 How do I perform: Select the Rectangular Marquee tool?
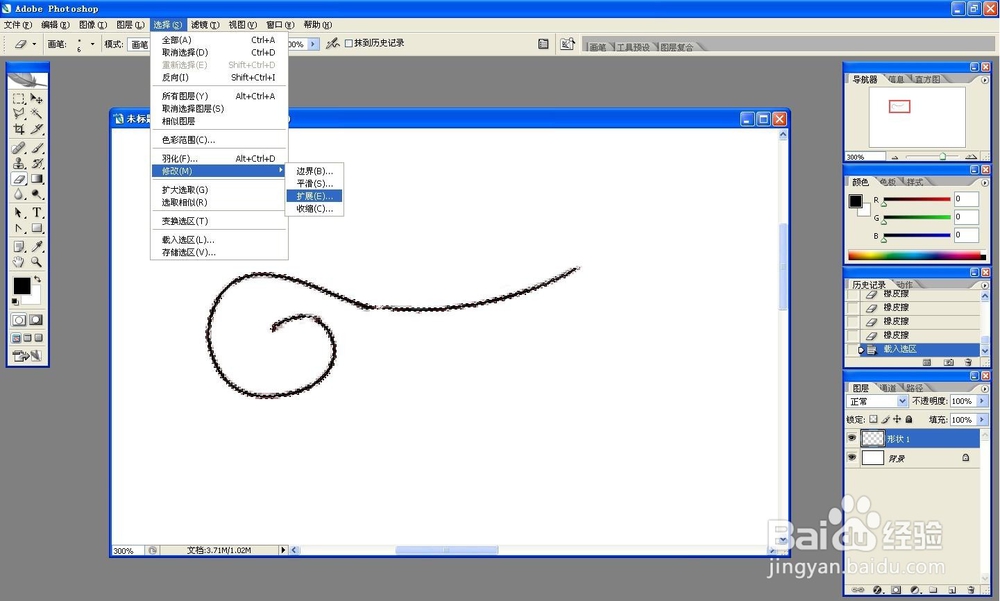tap(19, 98)
